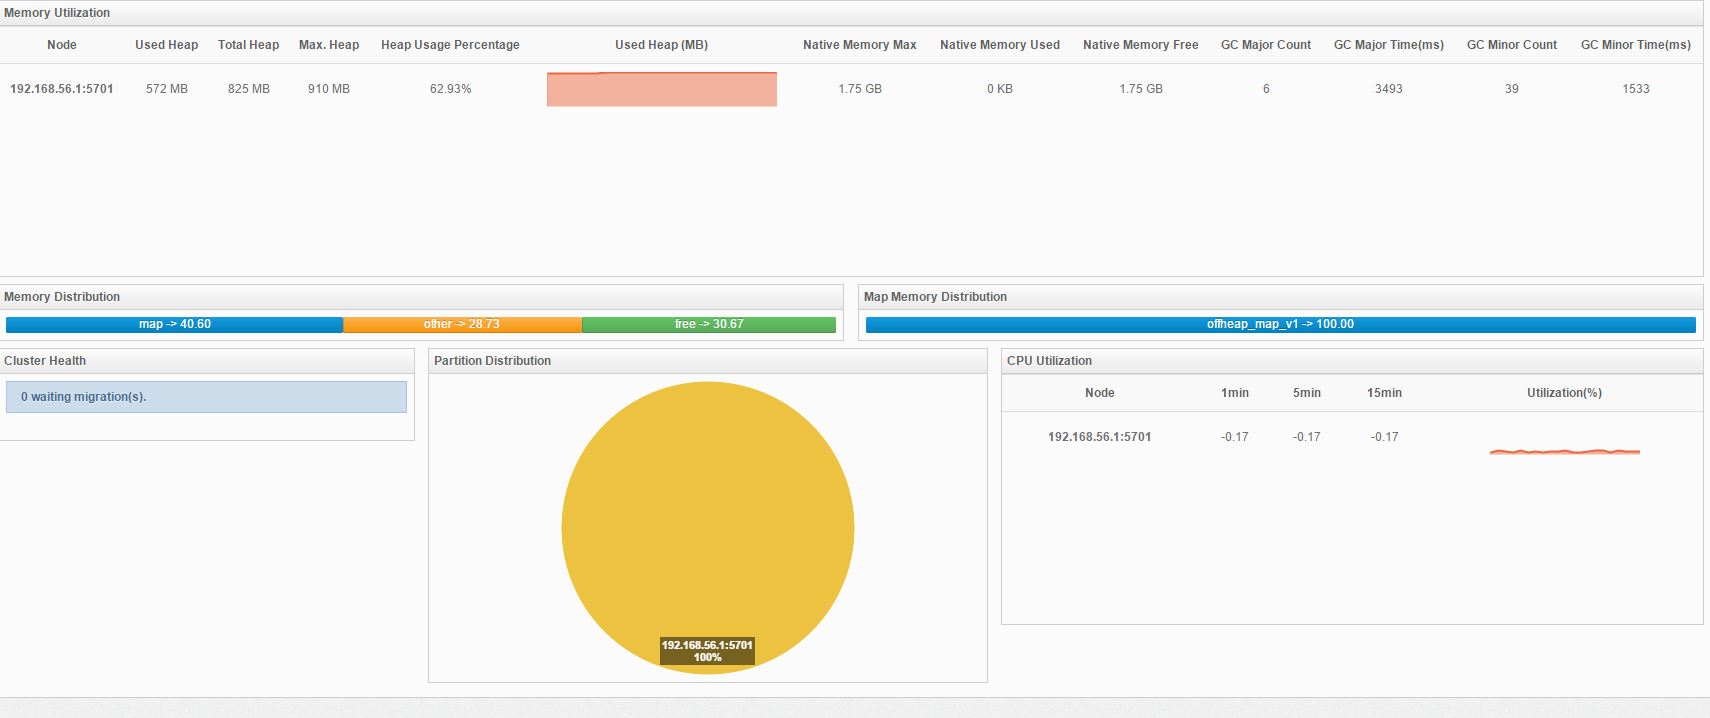
Task: Click the Memory Utilization panel title
Action: [57, 13]
